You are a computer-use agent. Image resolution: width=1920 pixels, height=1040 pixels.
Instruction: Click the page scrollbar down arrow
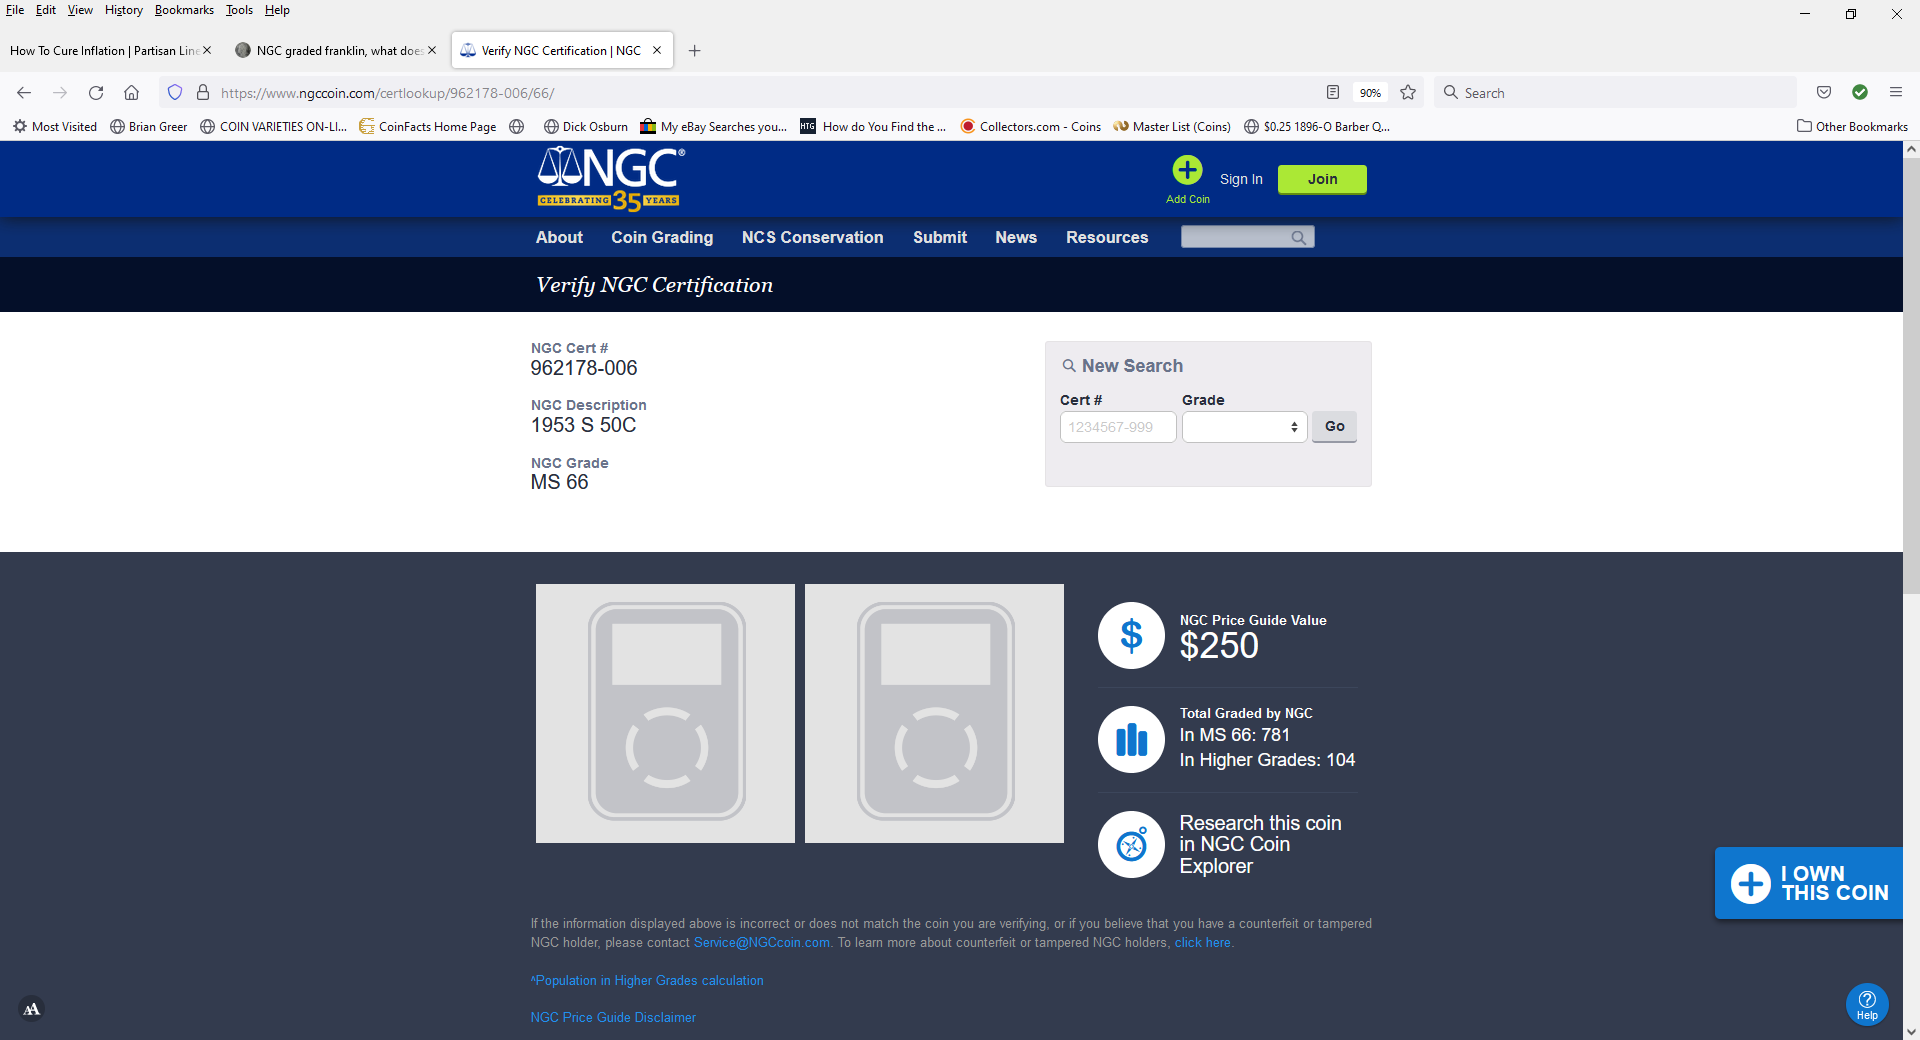[x=1911, y=1031]
